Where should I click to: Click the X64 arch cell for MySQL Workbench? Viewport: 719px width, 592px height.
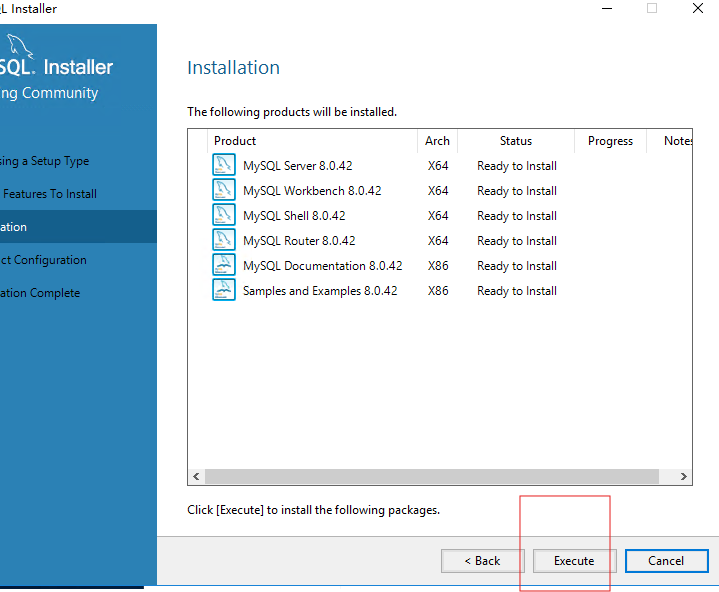438,191
